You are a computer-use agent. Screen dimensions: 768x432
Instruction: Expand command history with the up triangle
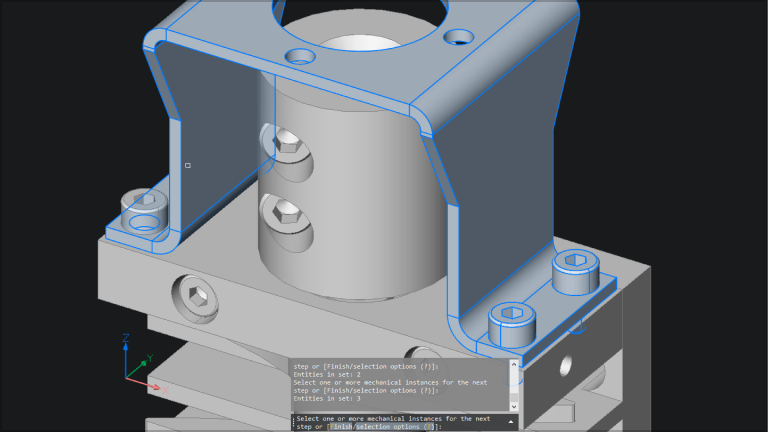(511, 422)
